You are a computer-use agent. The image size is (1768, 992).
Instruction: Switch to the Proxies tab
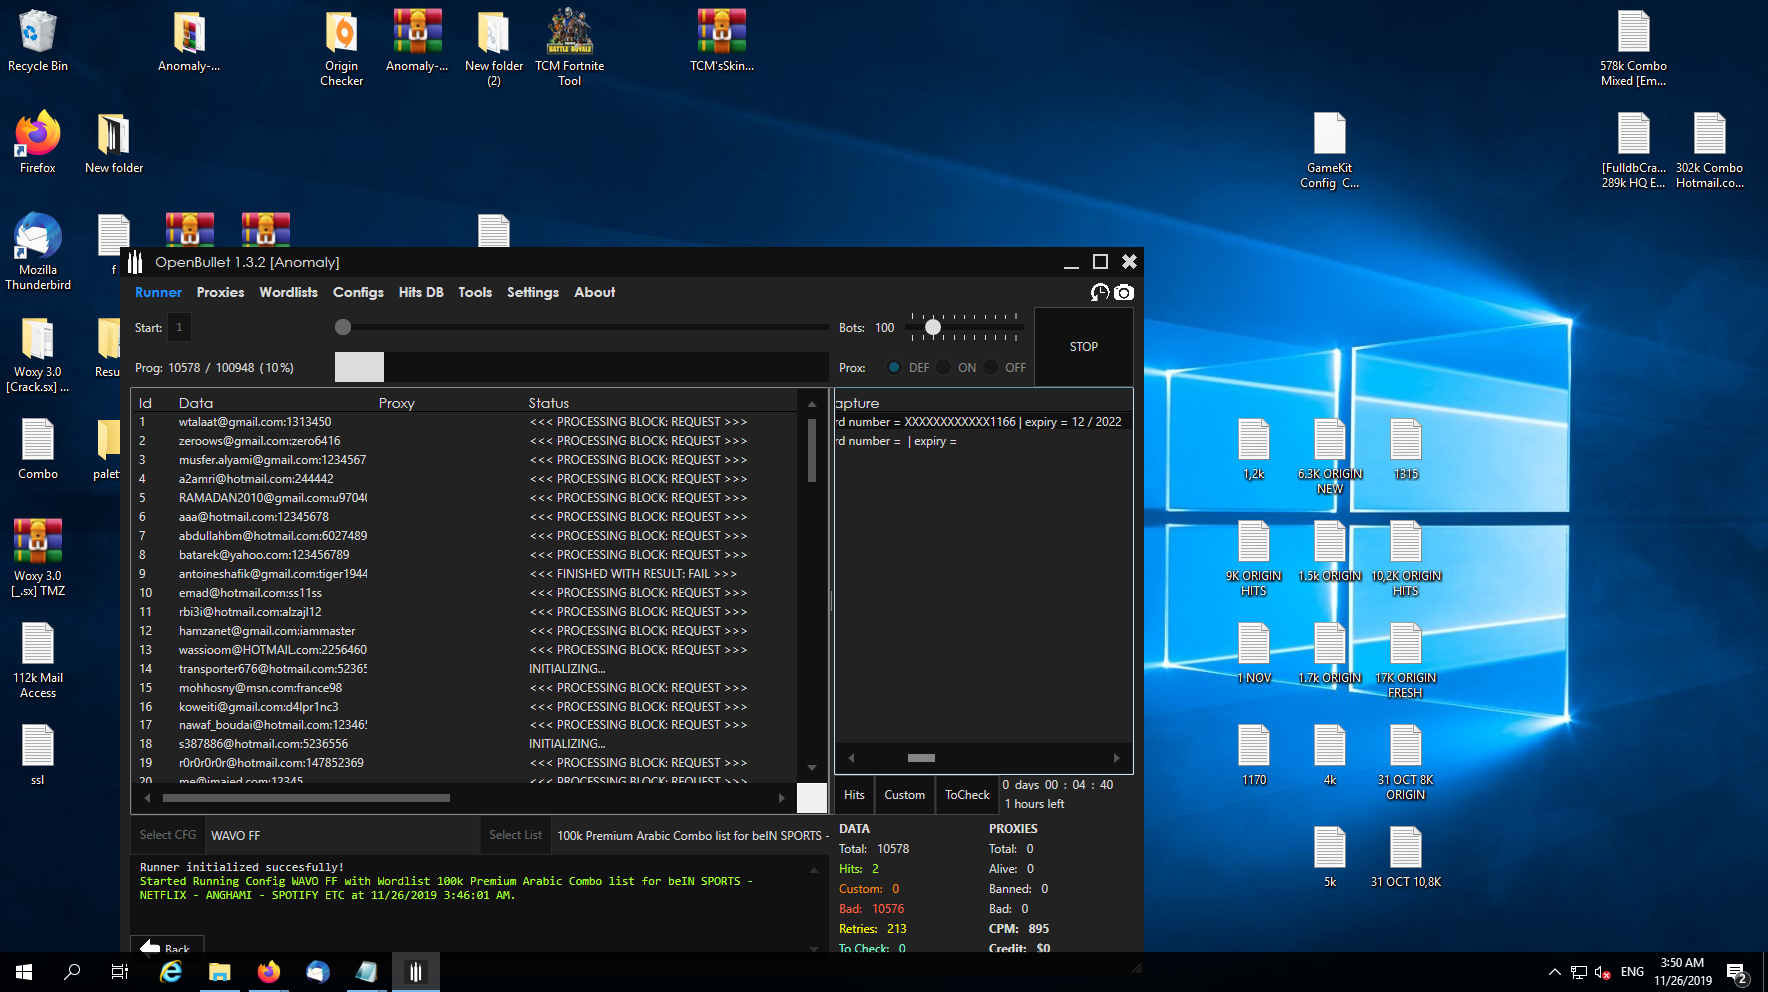pos(220,292)
